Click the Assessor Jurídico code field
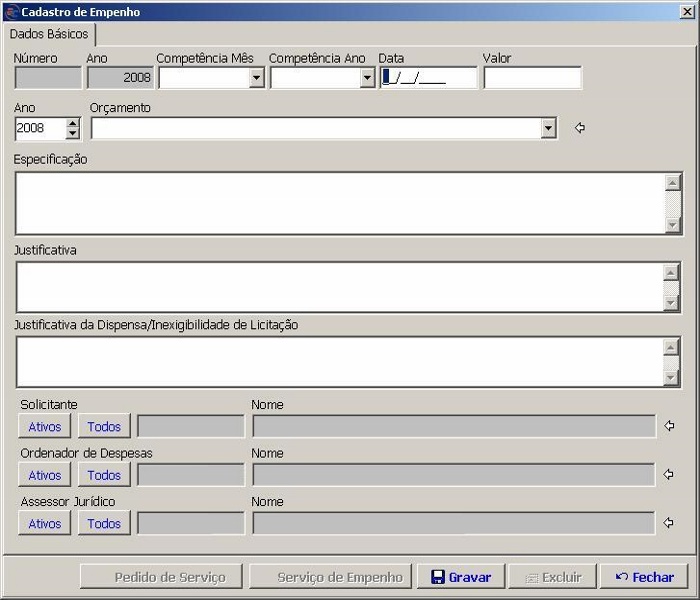The image size is (700, 600). 191,523
